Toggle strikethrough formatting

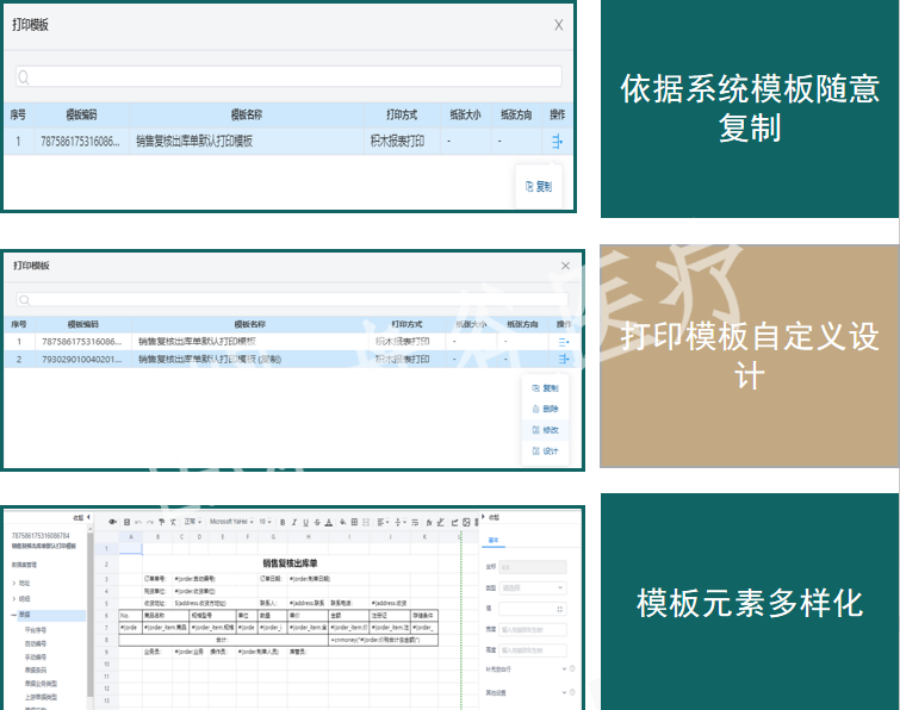[317, 522]
